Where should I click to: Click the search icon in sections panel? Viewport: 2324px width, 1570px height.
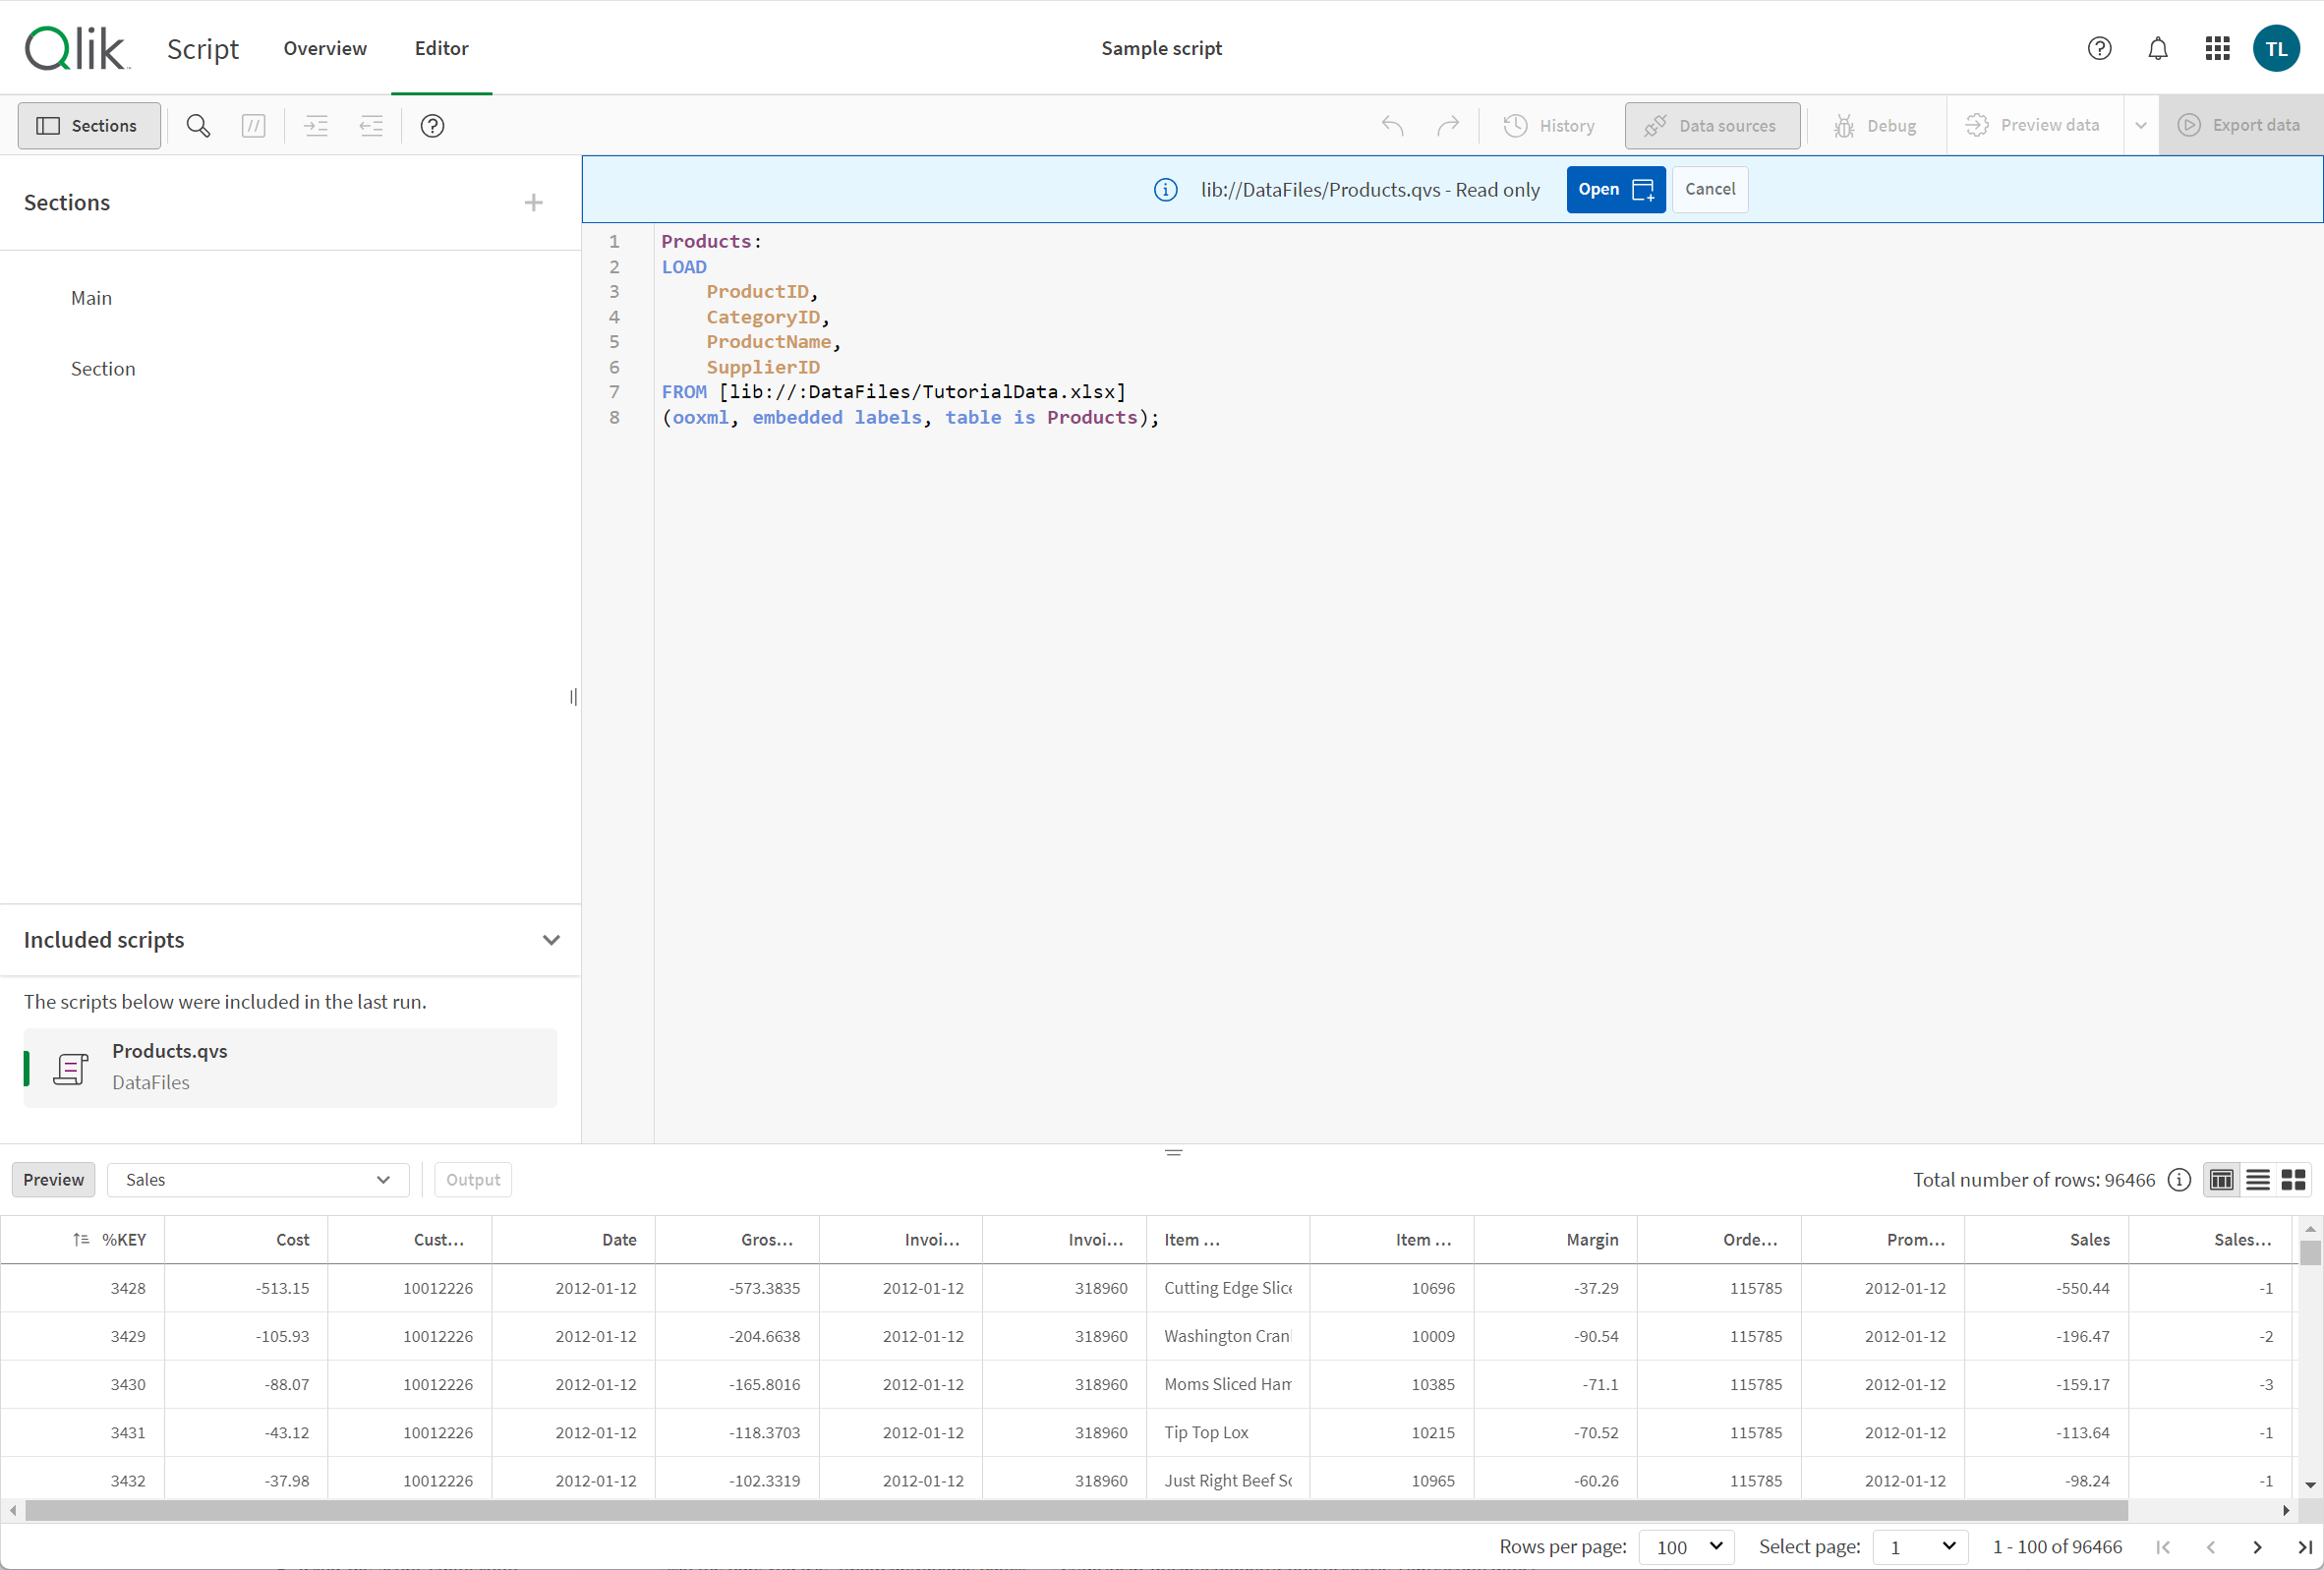click(x=198, y=125)
